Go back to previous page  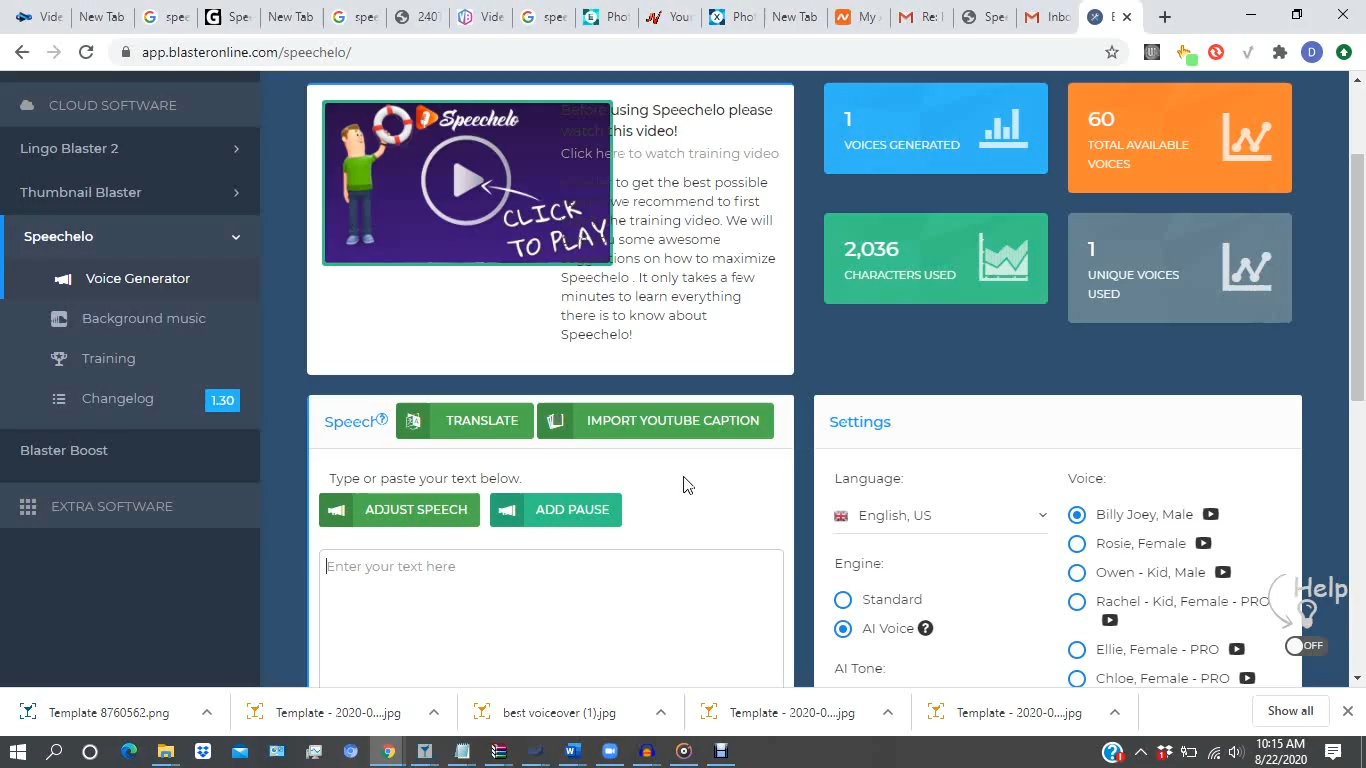[x=22, y=52]
